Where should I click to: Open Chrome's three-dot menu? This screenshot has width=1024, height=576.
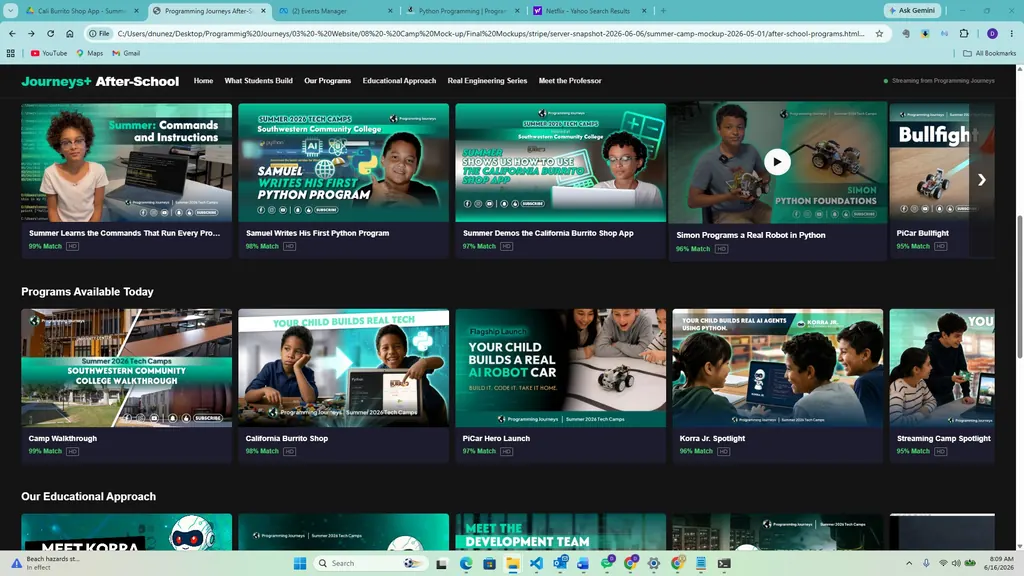1012,33
